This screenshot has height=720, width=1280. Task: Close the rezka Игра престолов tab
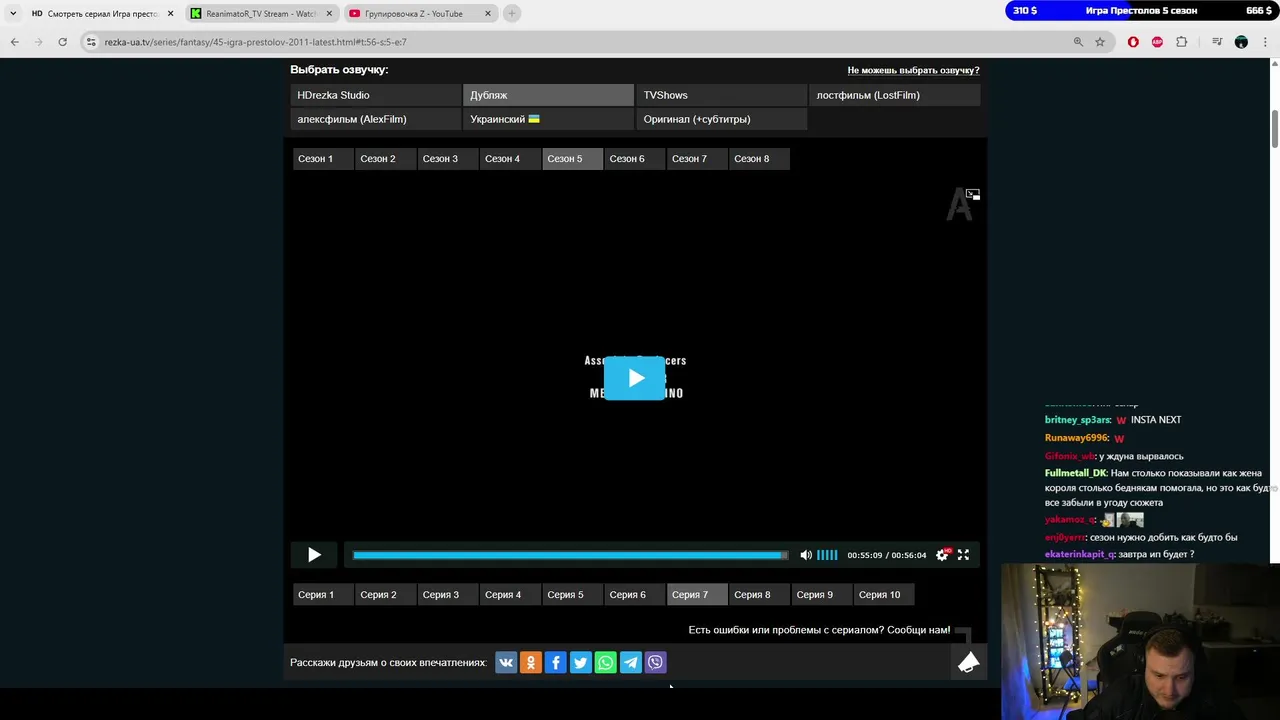(x=170, y=14)
